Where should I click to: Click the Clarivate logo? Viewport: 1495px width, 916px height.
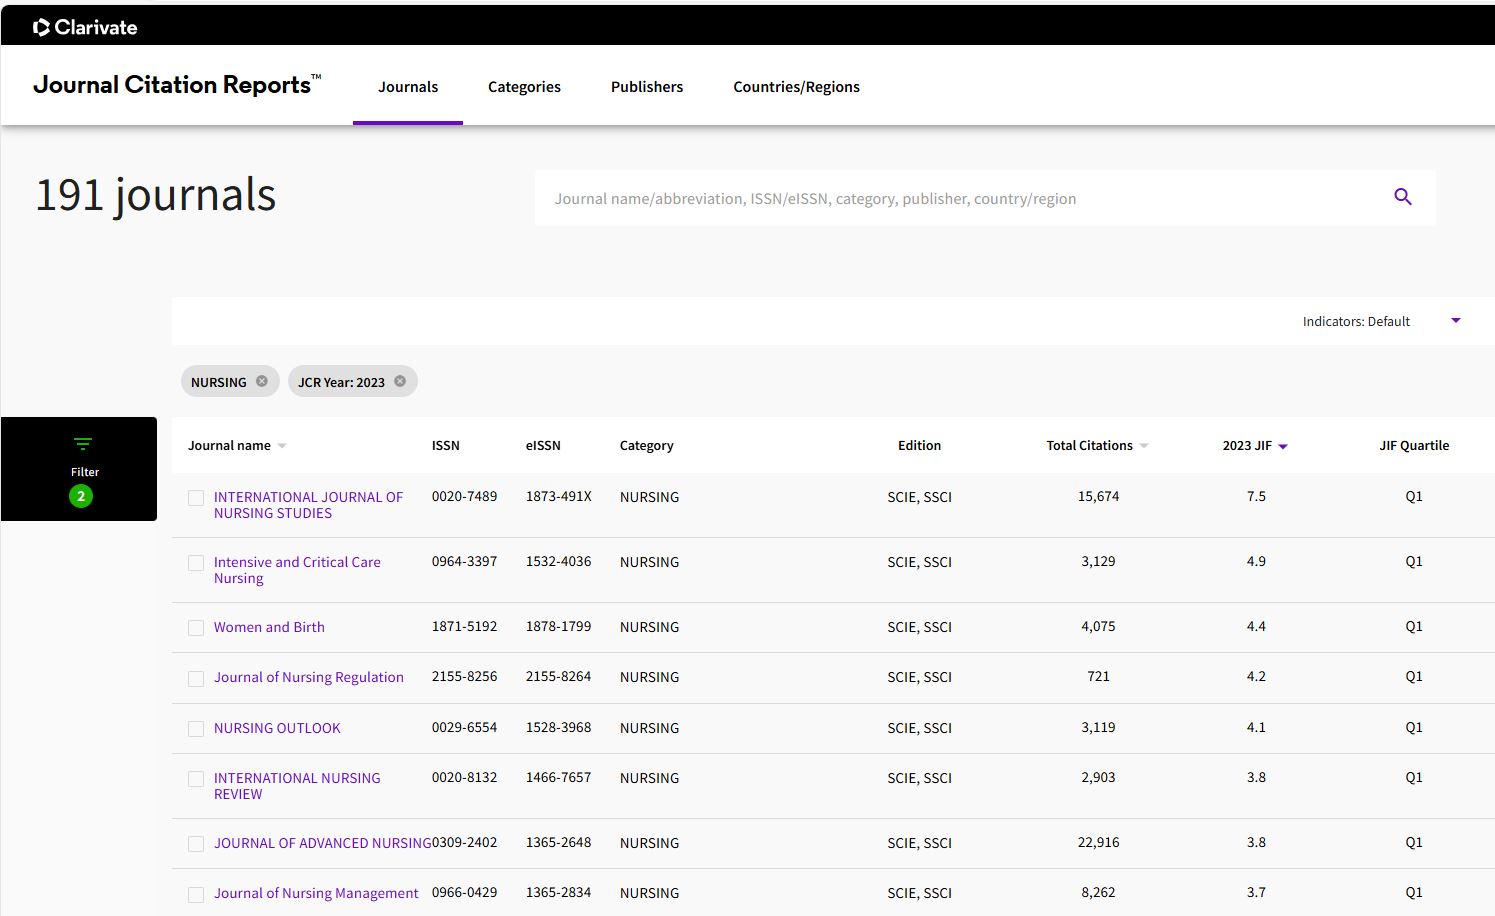point(85,27)
